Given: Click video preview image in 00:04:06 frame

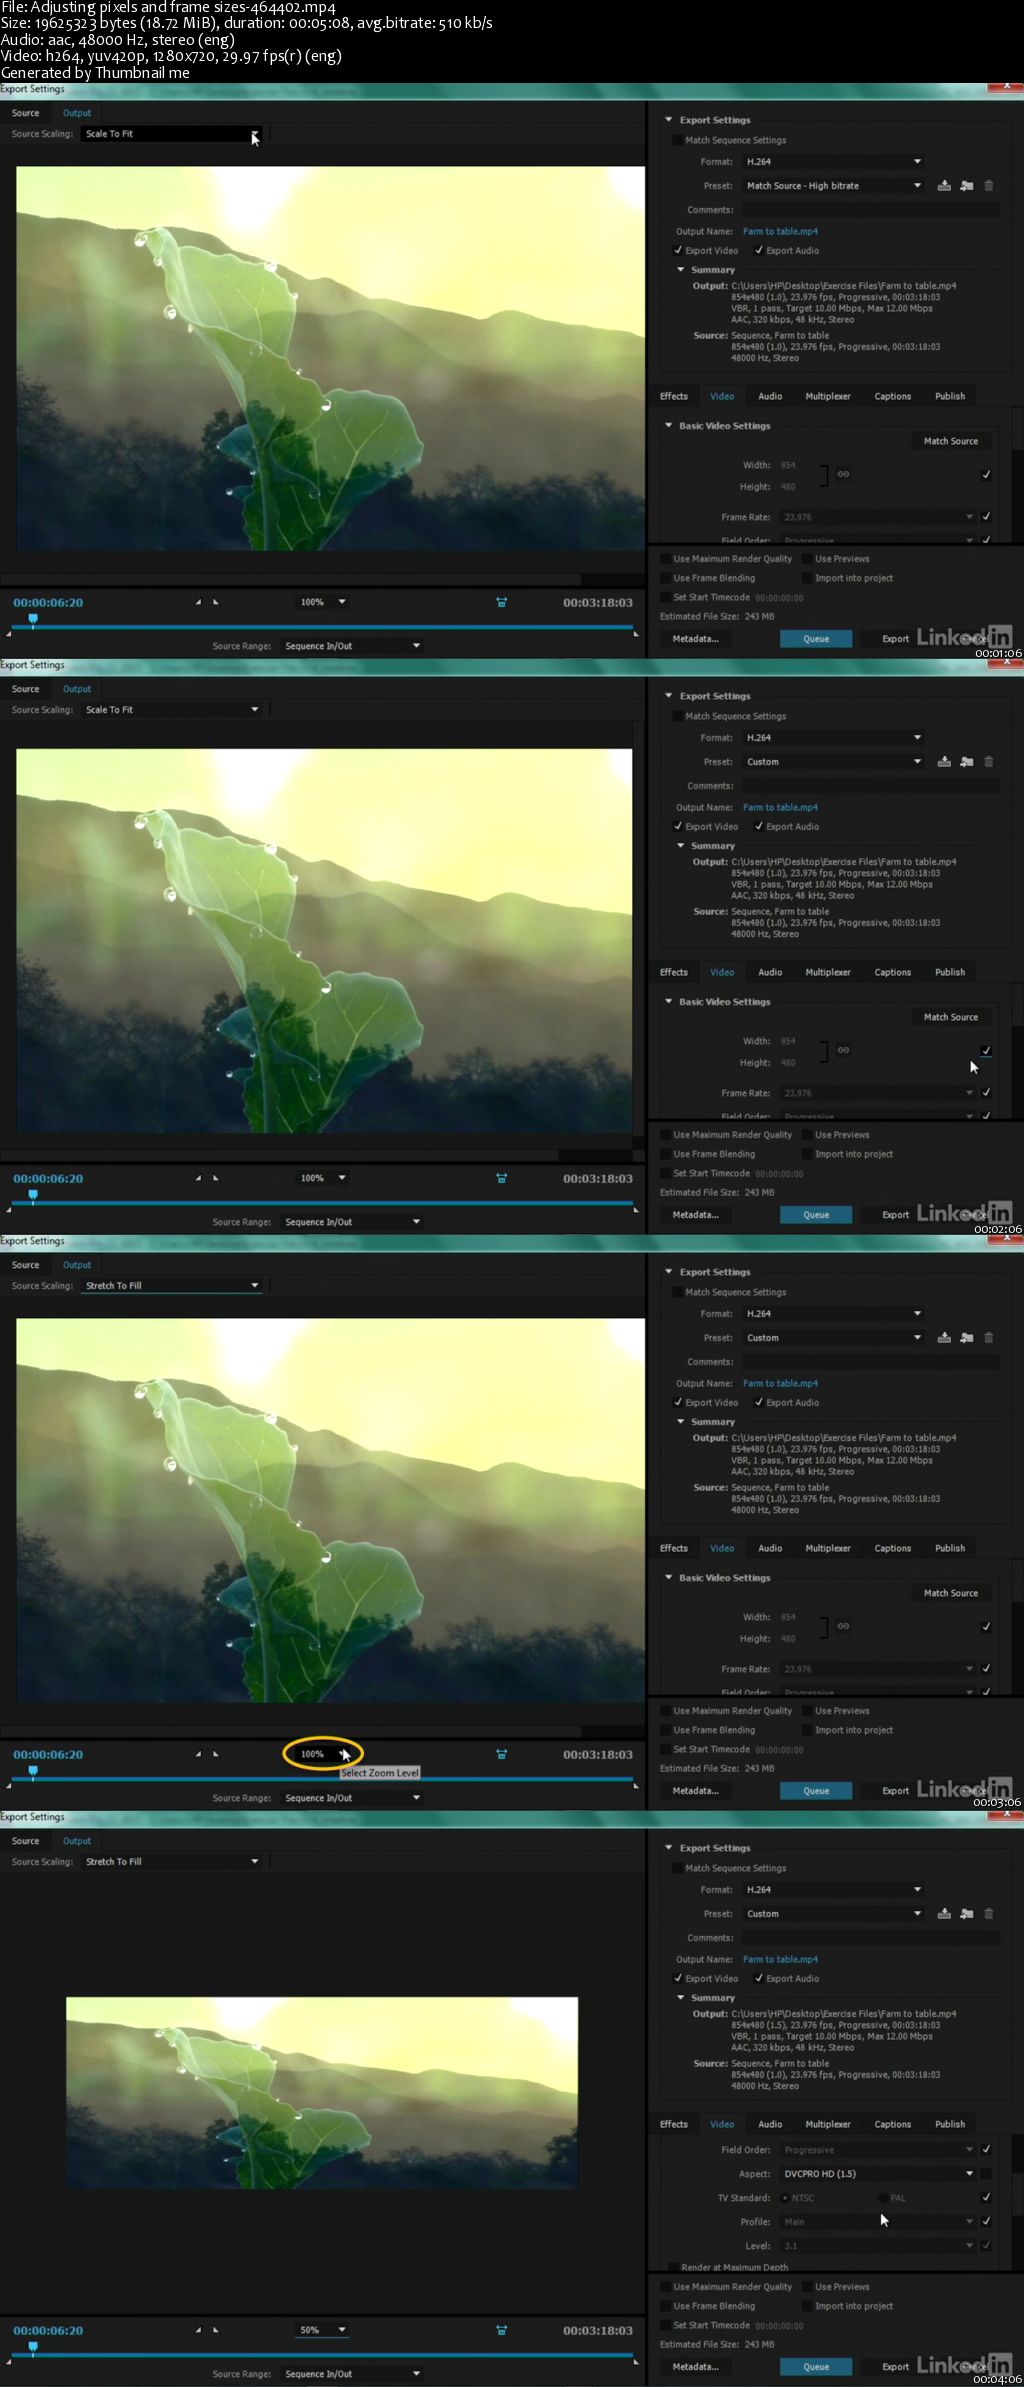Looking at the screenshot, I should (x=322, y=2092).
